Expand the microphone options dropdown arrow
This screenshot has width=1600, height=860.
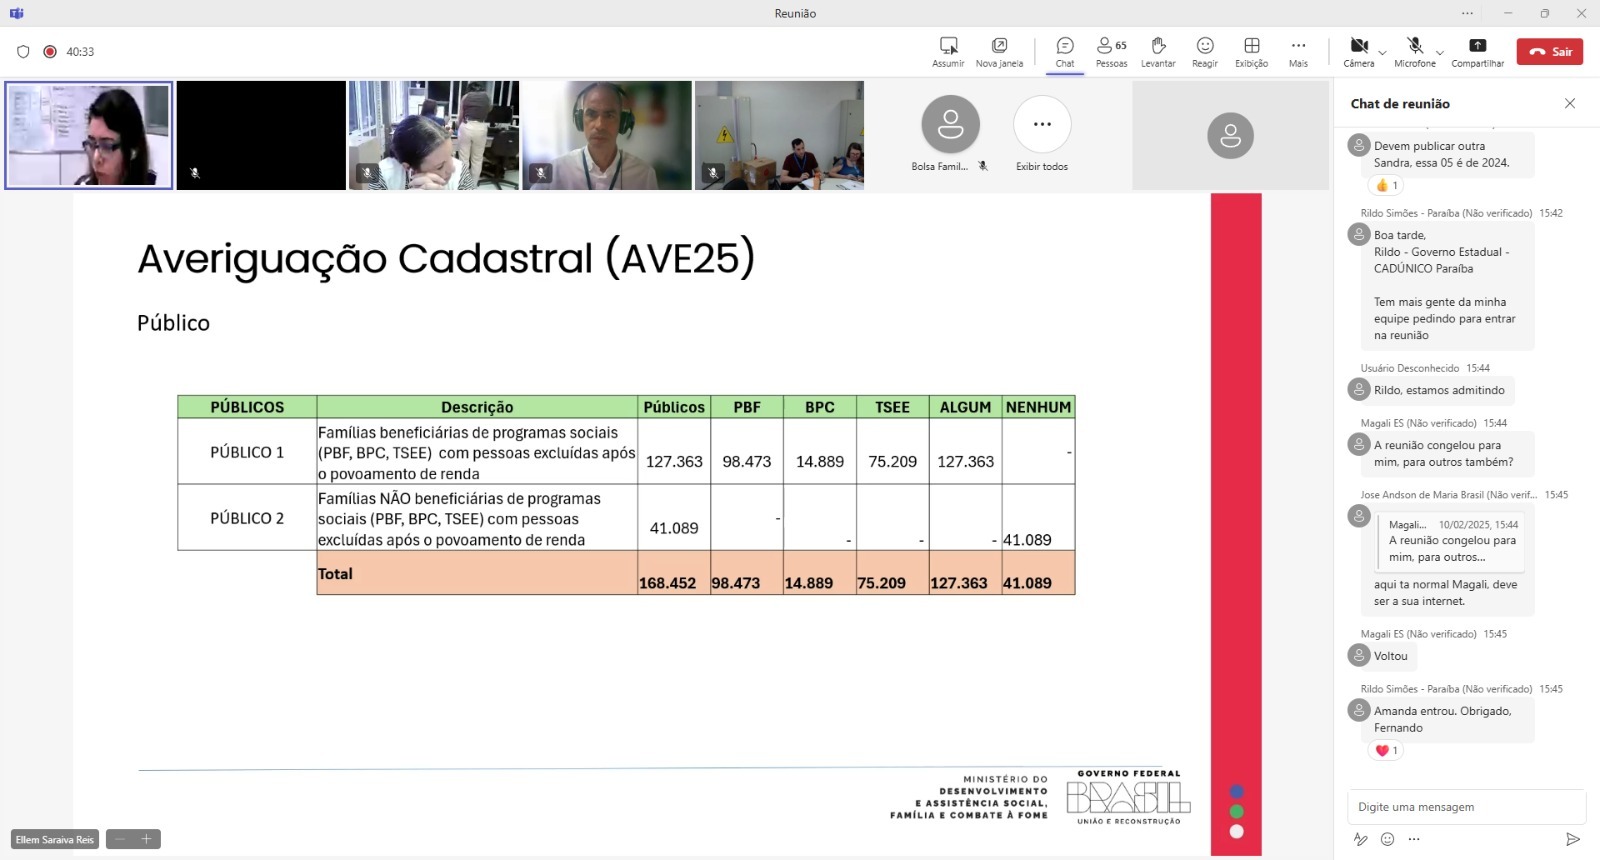click(x=1439, y=52)
